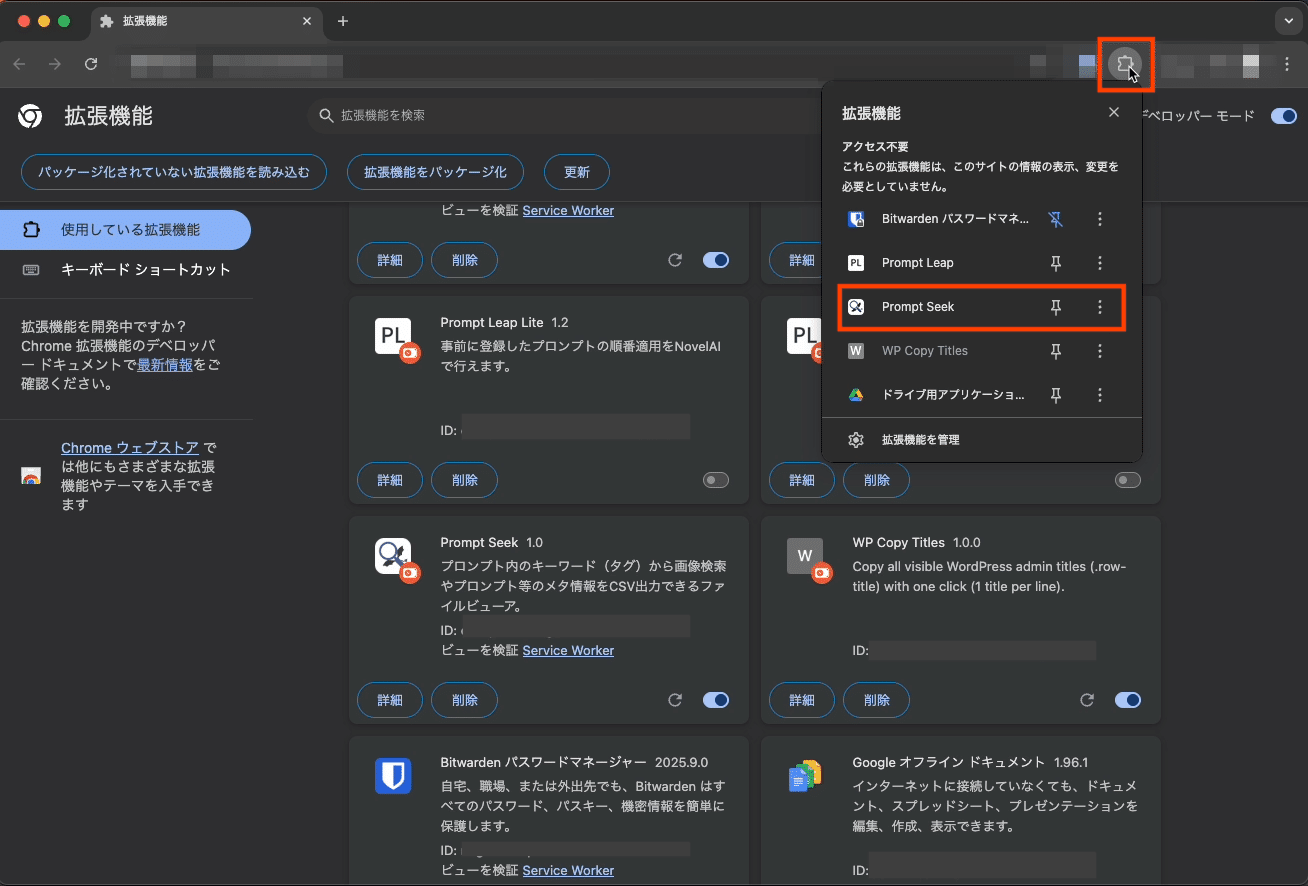The width and height of the screenshot is (1308, 886).
Task: Open 詳細 for Prompt Leap Lite
Action: pyautogui.click(x=390, y=480)
